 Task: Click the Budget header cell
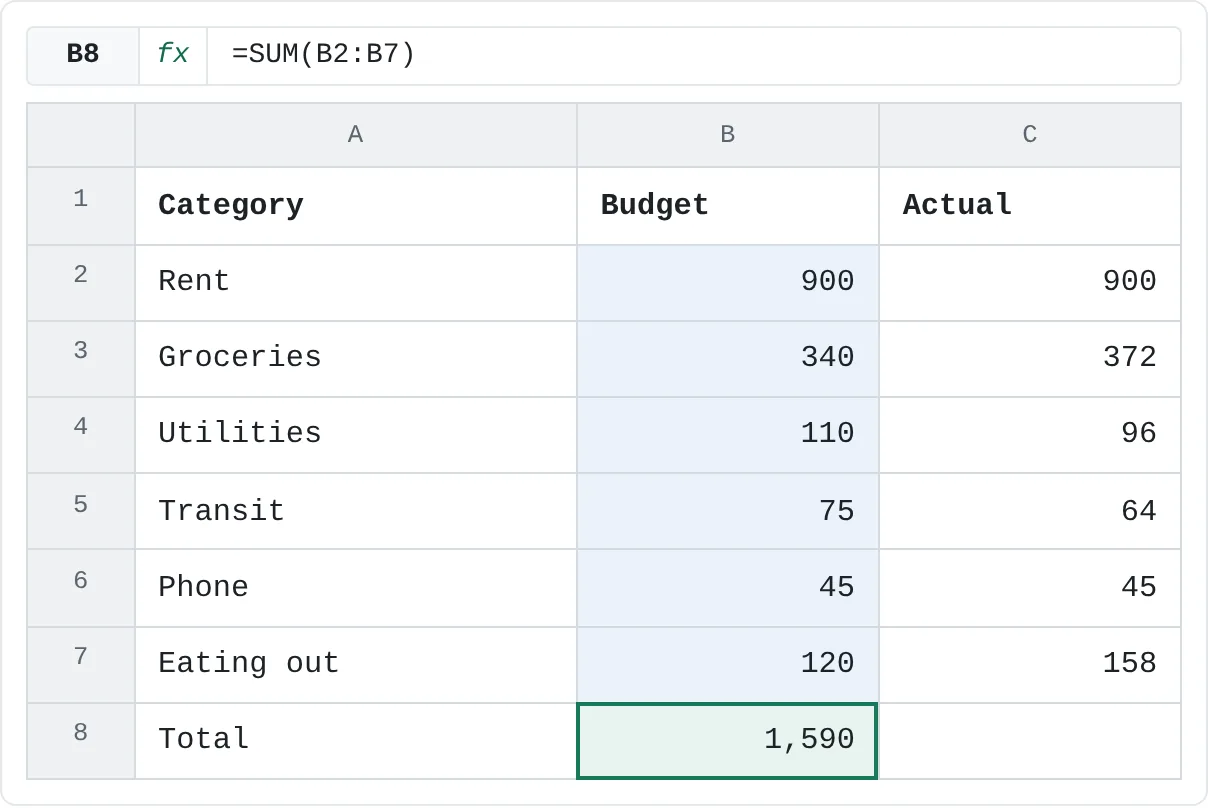point(728,206)
